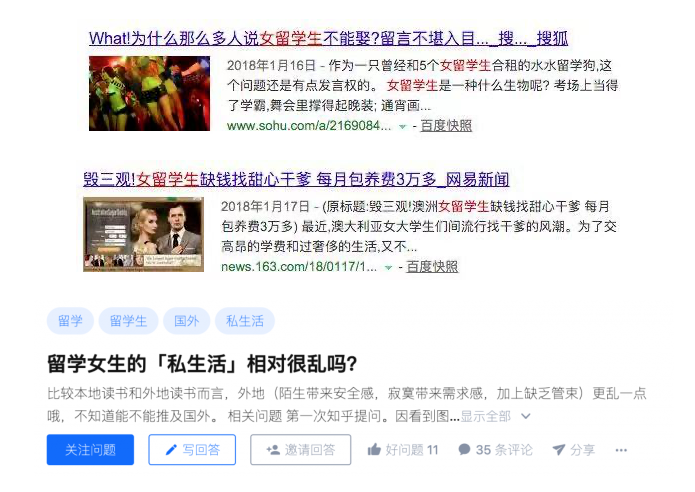
Task: Click the add-person icon in 邀请回答
Action: click(x=273, y=450)
